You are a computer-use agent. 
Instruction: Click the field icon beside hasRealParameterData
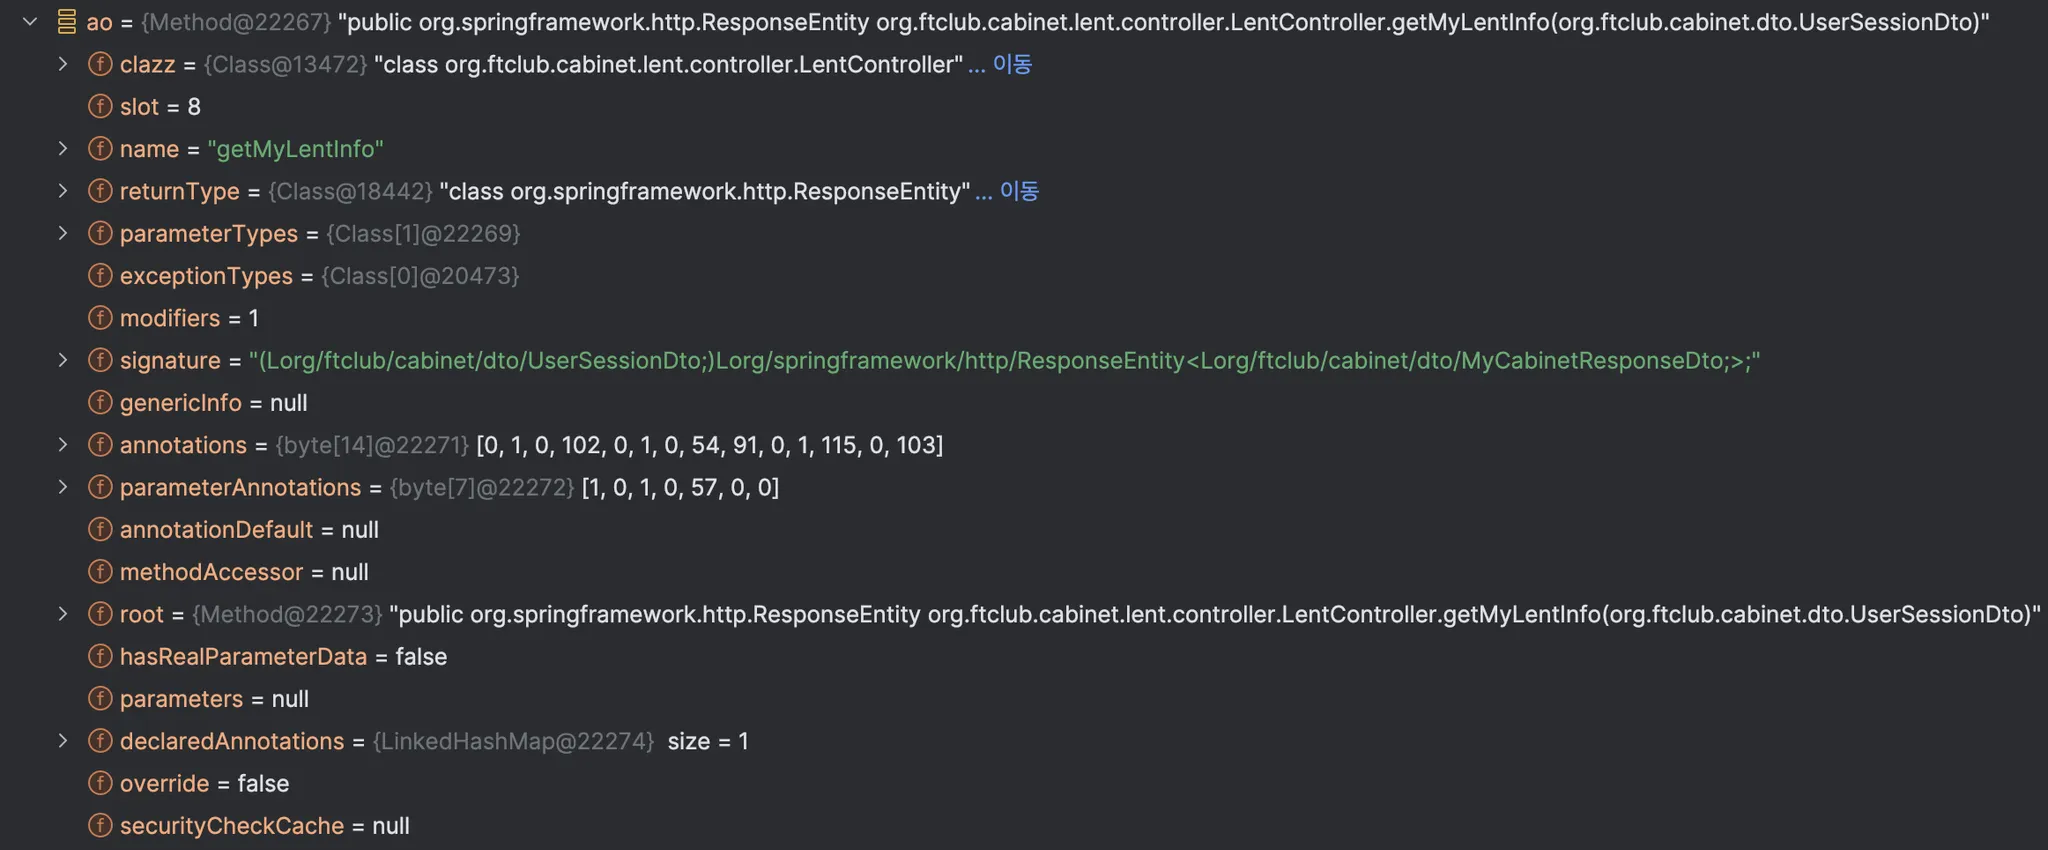point(100,656)
